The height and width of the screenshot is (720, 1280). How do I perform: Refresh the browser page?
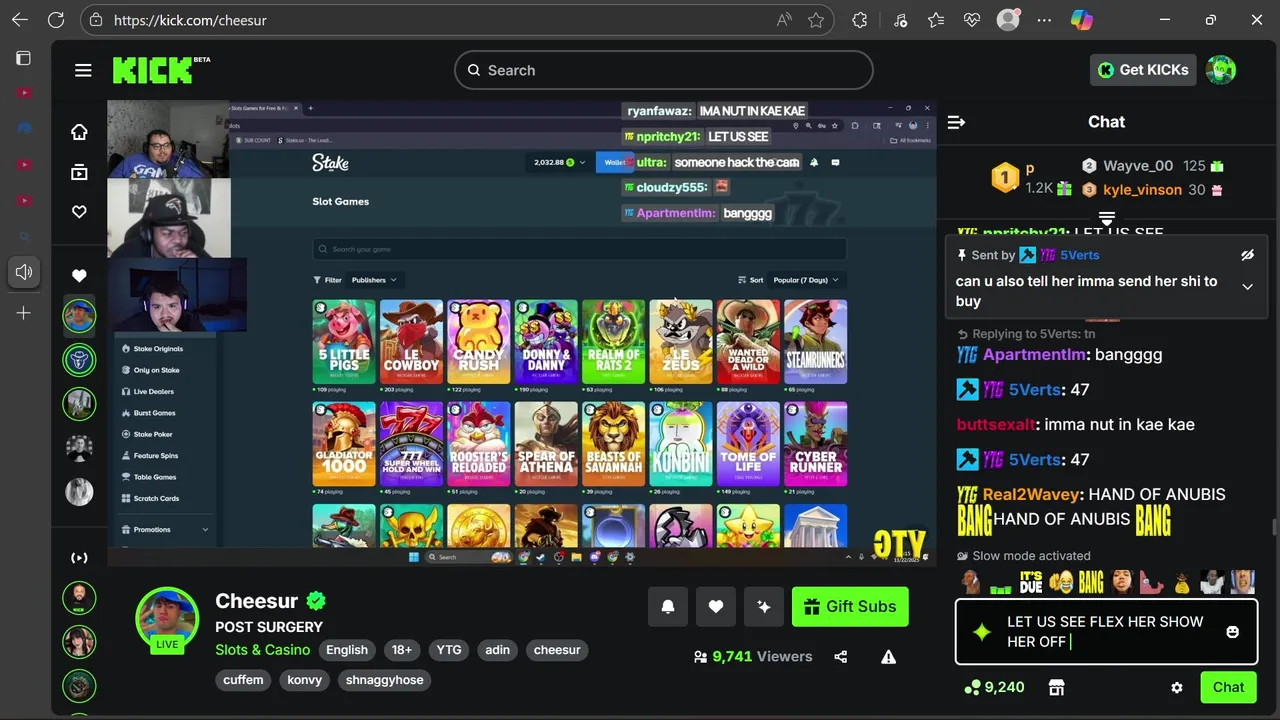[56, 20]
